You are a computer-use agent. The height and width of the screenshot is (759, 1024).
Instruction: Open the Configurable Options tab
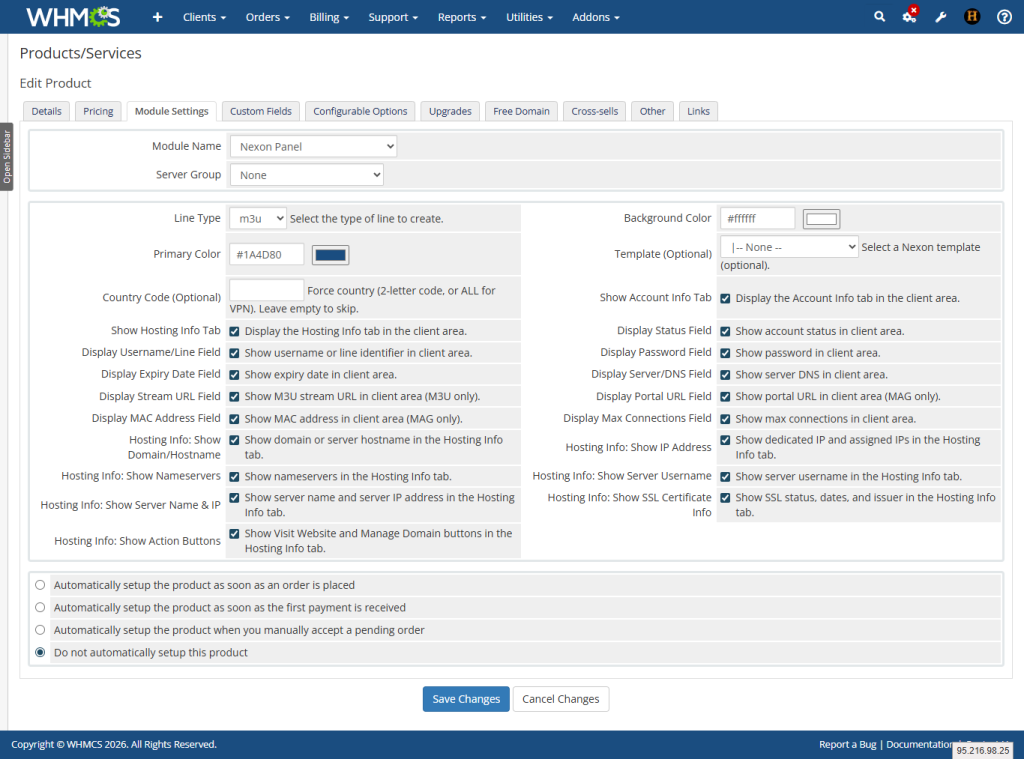click(x=359, y=111)
